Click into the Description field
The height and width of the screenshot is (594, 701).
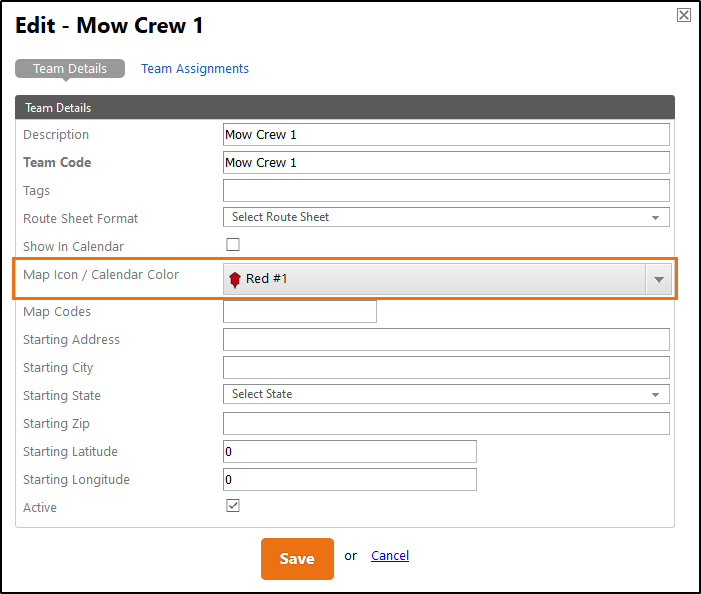[x=446, y=135]
